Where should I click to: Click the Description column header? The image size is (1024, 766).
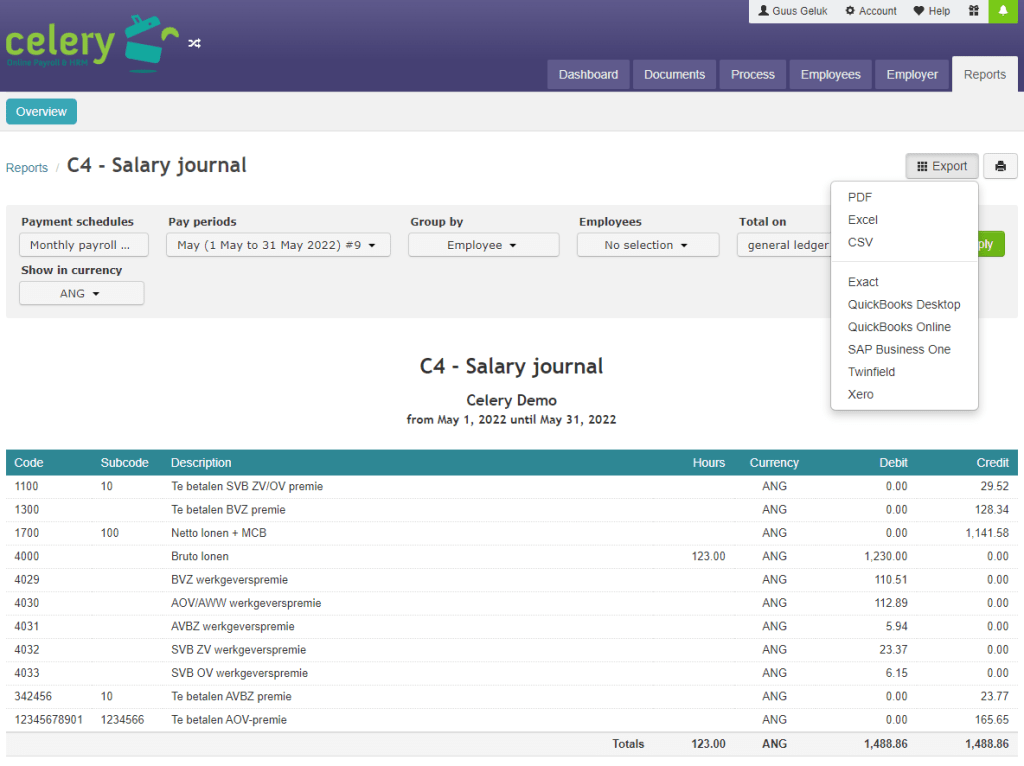(x=201, y=463)
